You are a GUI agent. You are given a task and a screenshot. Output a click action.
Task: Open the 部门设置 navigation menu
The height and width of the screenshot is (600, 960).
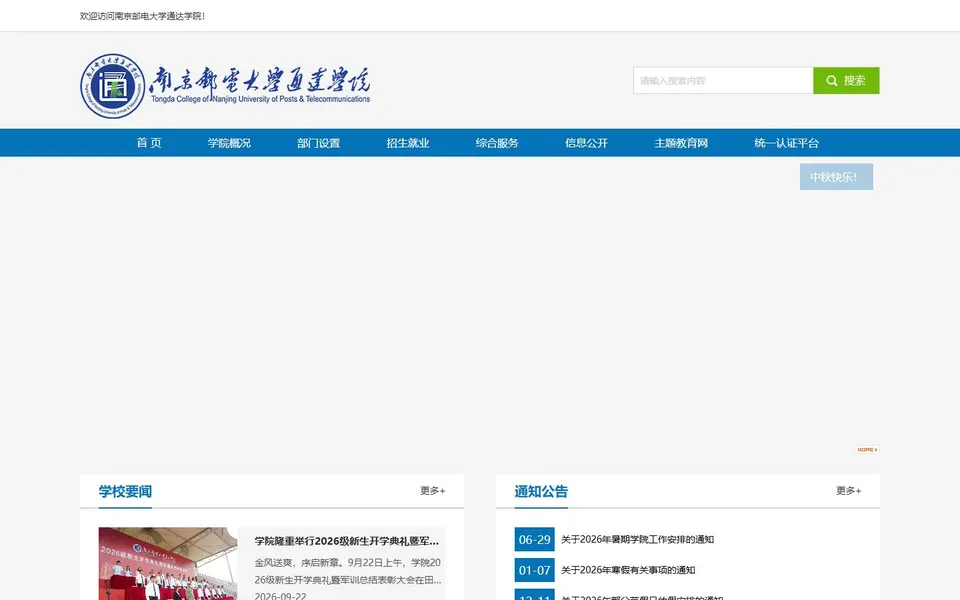(318, 143)
